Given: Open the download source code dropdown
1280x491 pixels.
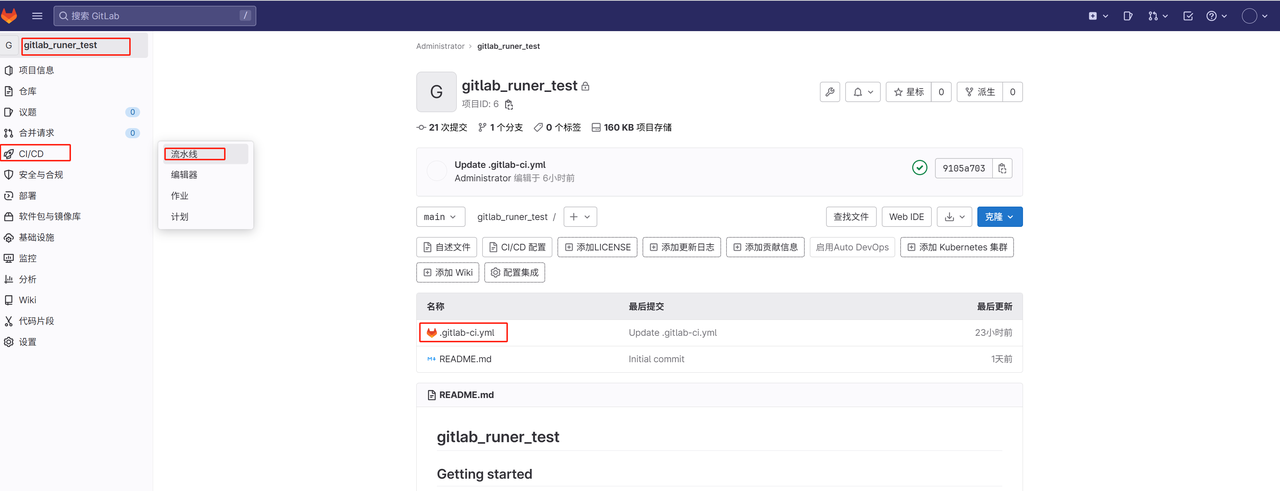Looking at the screenshot, I should coord(955,217).
